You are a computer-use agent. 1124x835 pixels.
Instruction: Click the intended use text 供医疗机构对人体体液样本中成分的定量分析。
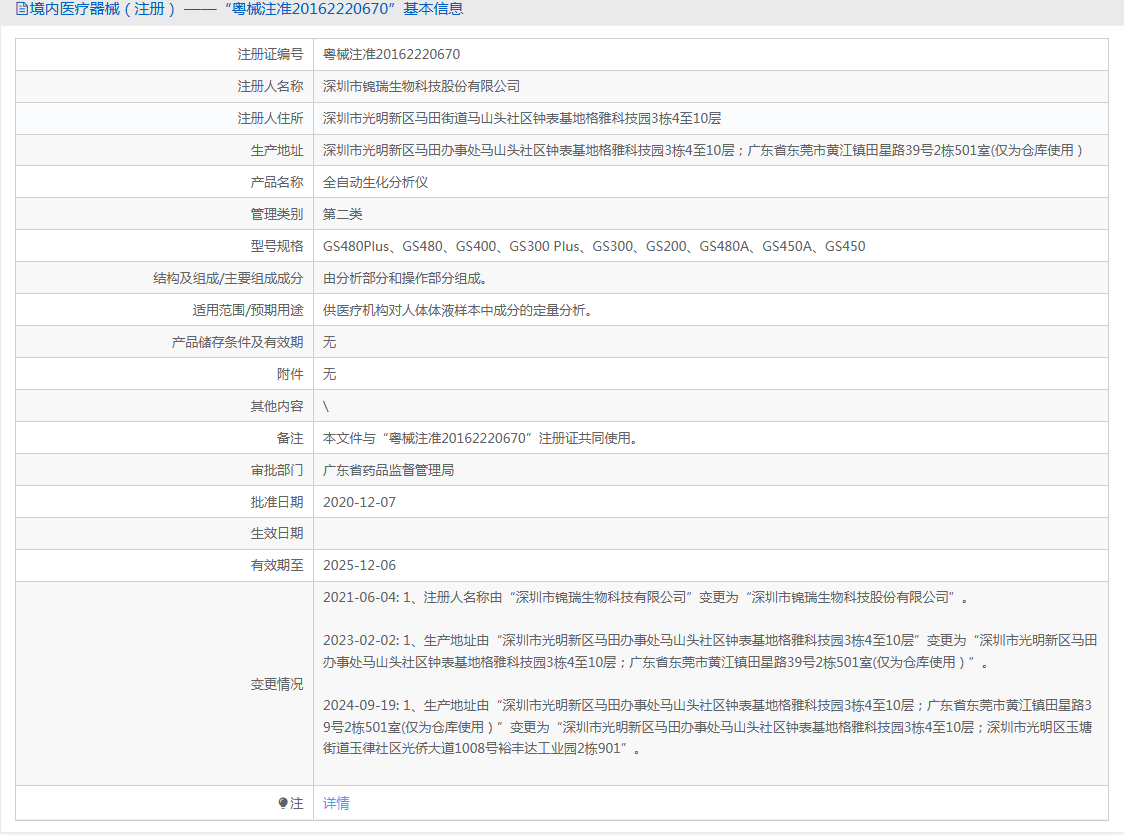(457, 310)
